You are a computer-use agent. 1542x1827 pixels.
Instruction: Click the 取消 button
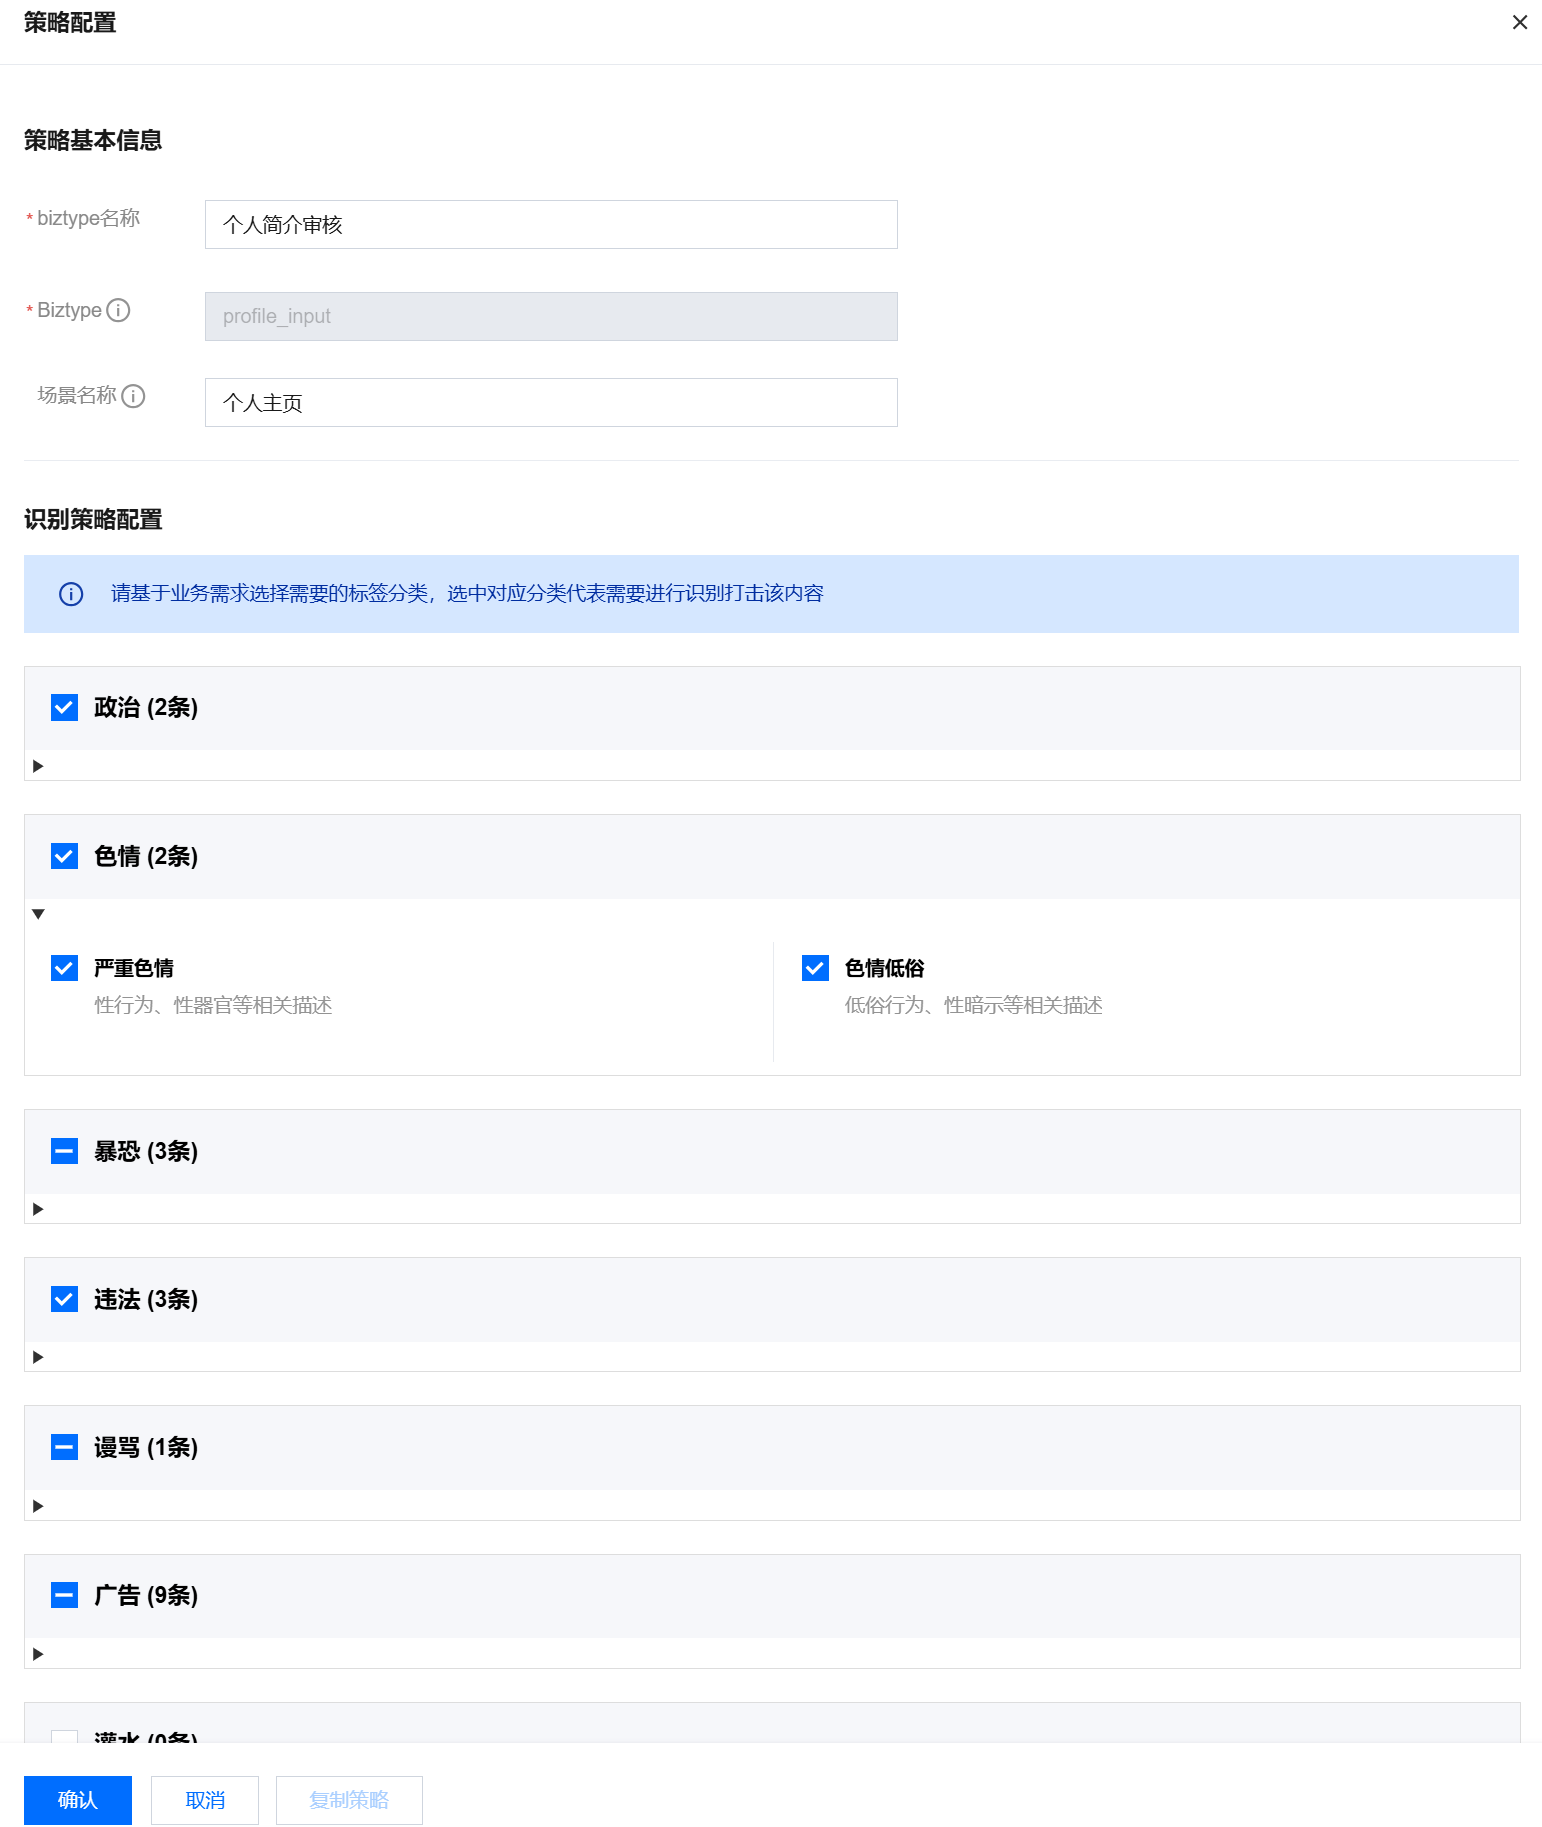(205, 1800)
